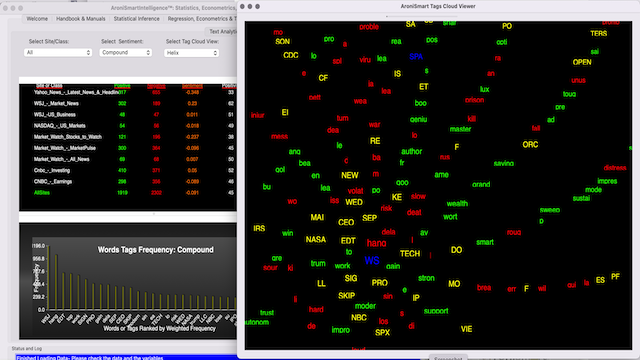Select the Text Analytics sub-tab
640x360 pixels.
[x=222, y=31]
